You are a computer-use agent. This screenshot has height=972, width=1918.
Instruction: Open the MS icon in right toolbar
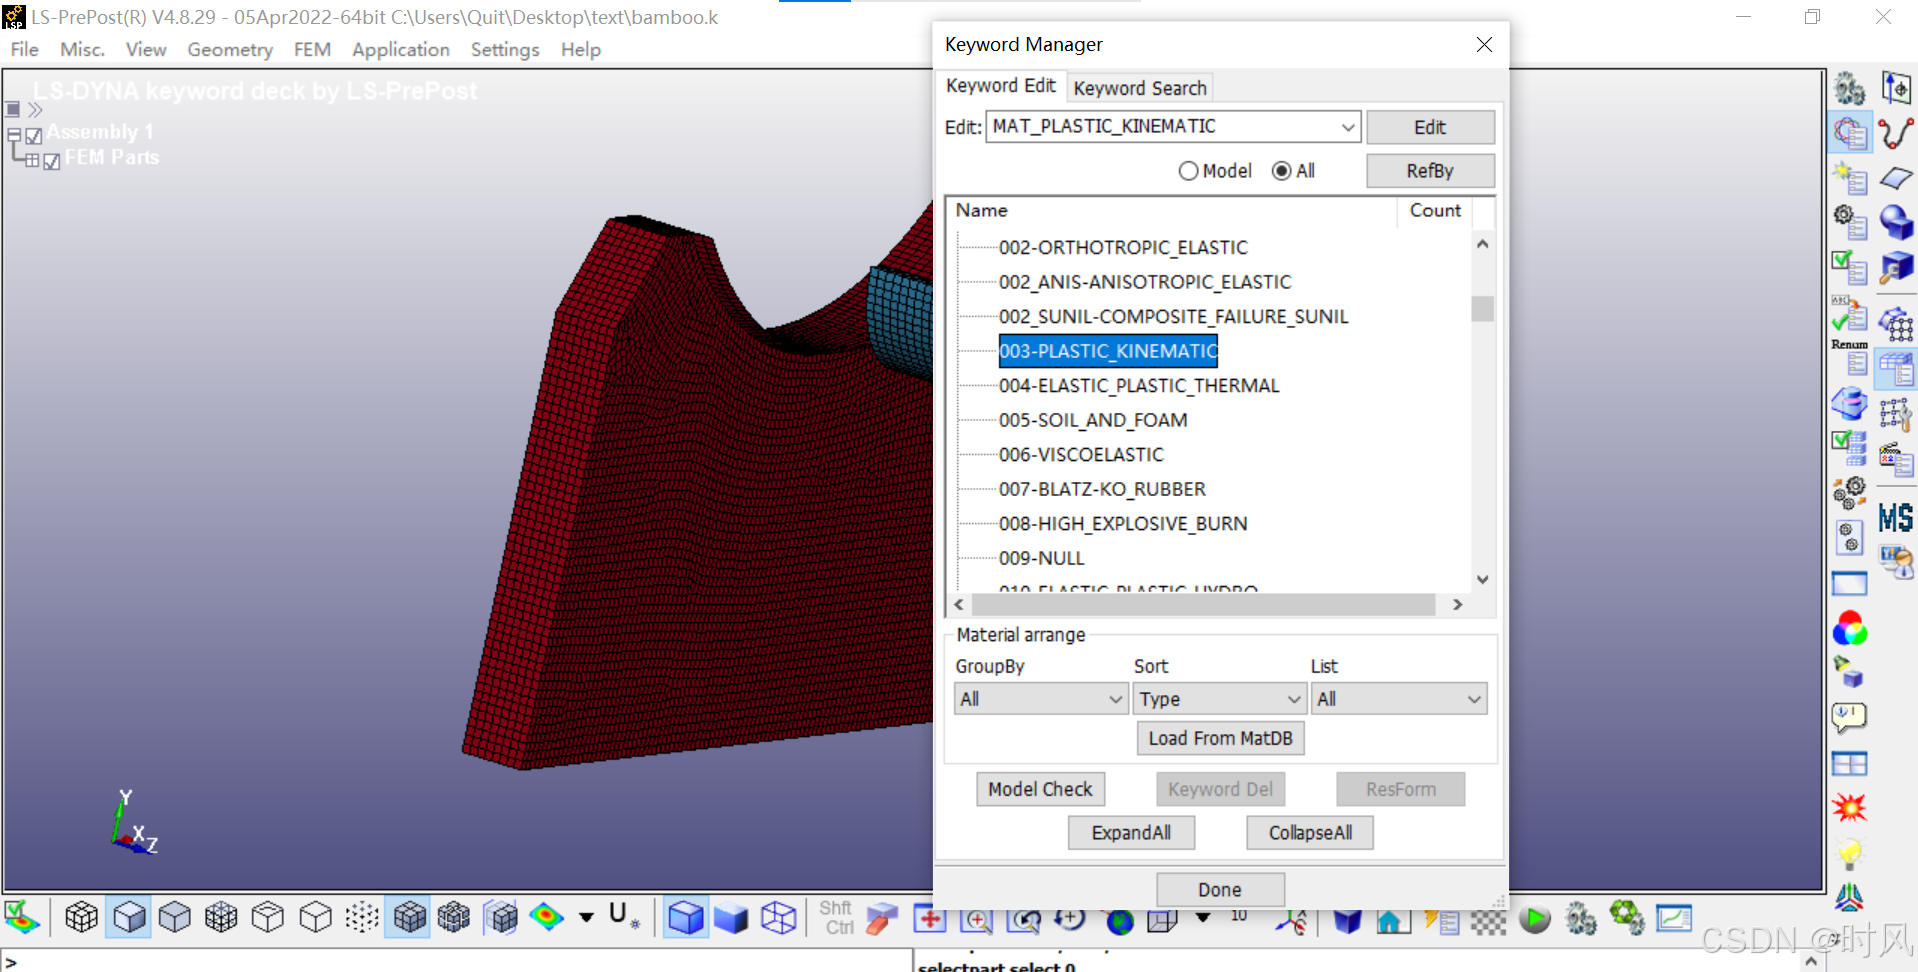(x=1896, y=517)
